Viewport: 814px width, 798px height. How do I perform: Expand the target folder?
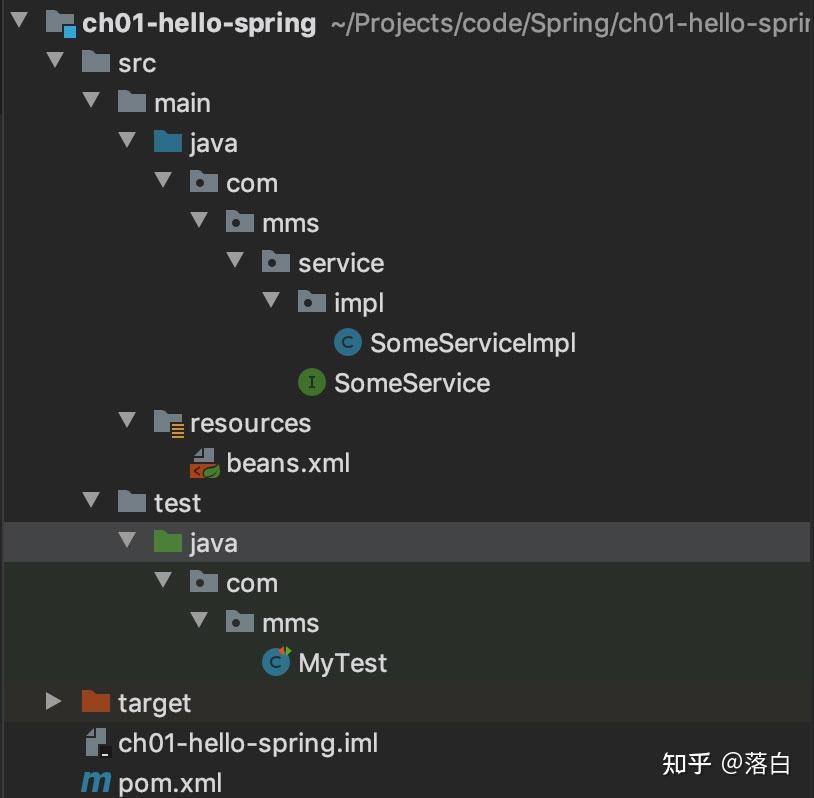pyautogui.click(x=53, y=701)
